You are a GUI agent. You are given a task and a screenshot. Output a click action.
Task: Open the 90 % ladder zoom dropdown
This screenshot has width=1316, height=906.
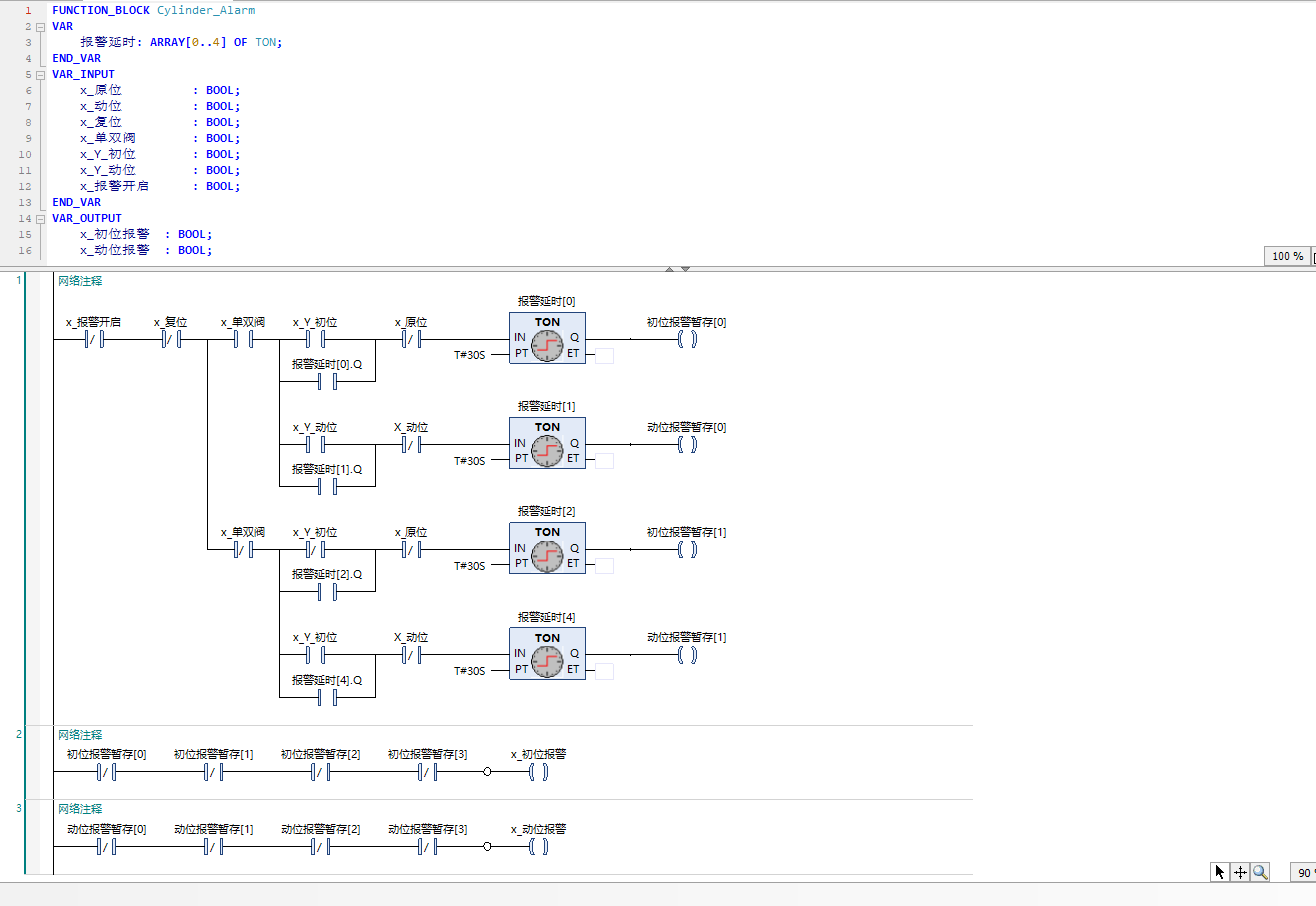[x=1303, y=873]
